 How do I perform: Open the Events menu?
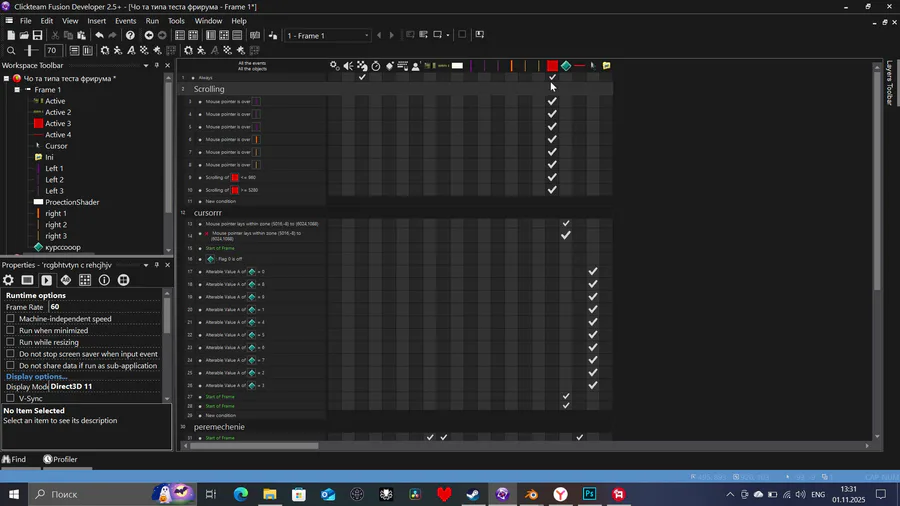point(125,21)
